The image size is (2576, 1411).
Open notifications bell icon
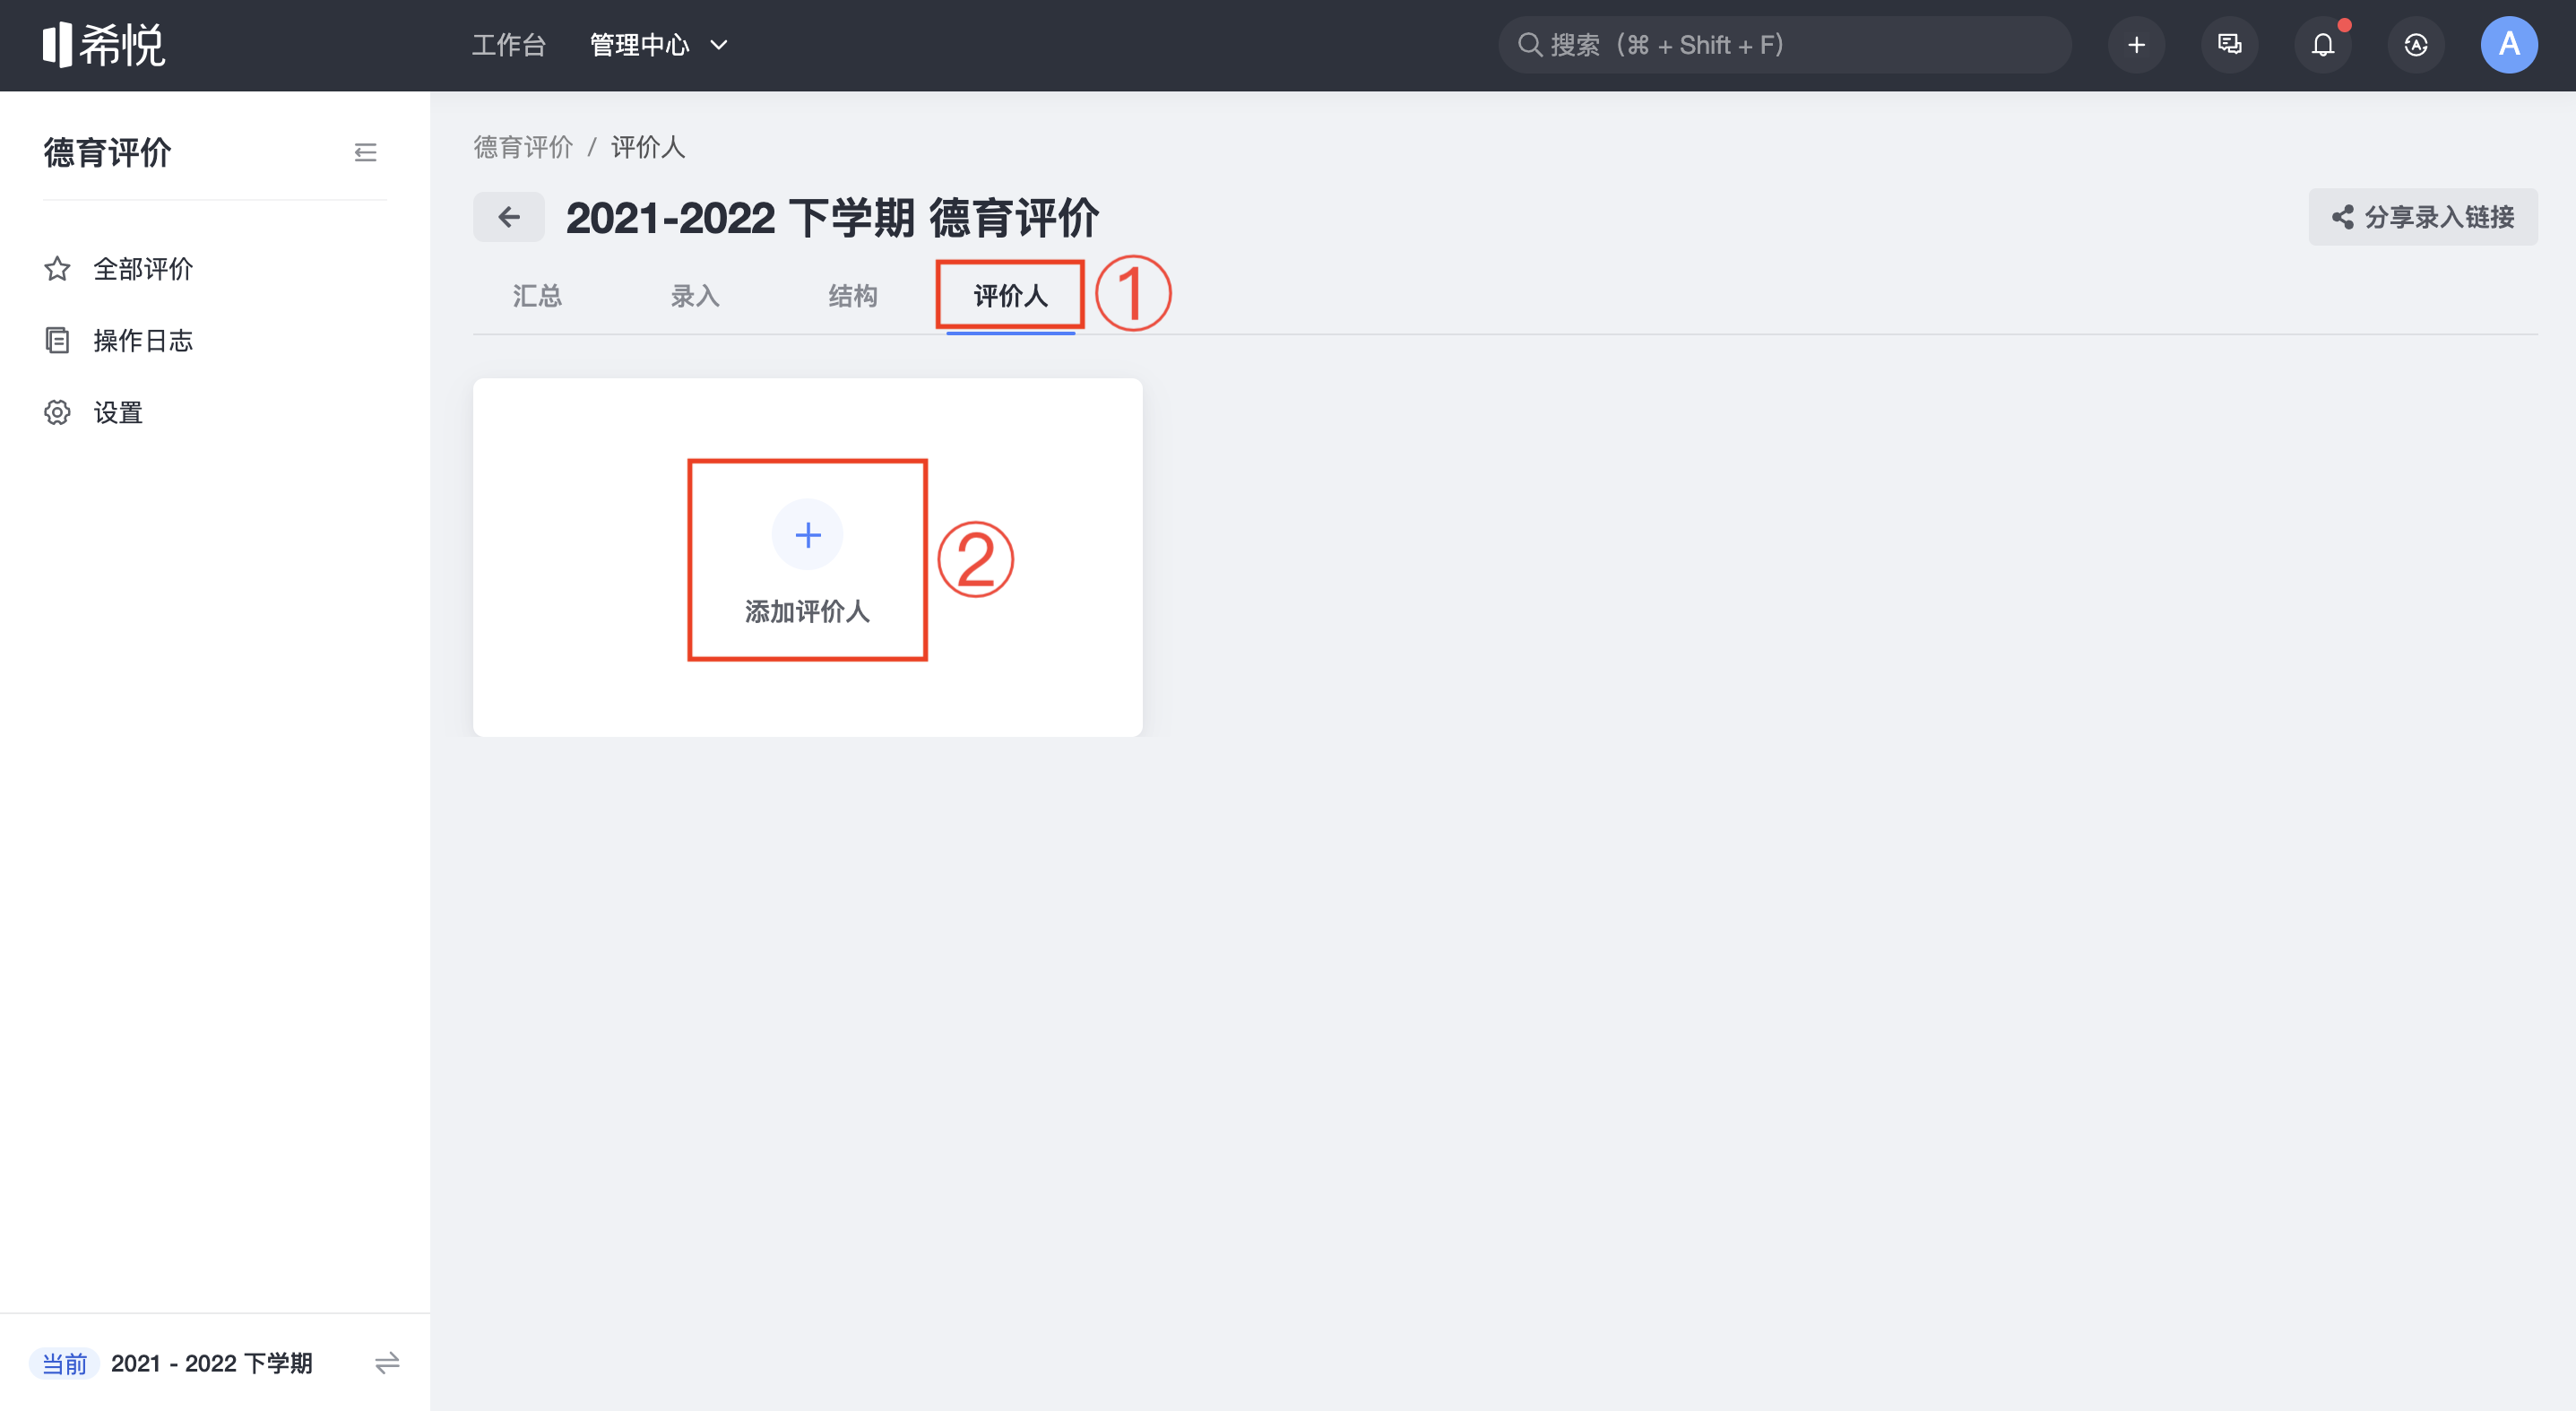click(x=2323, y=45)
